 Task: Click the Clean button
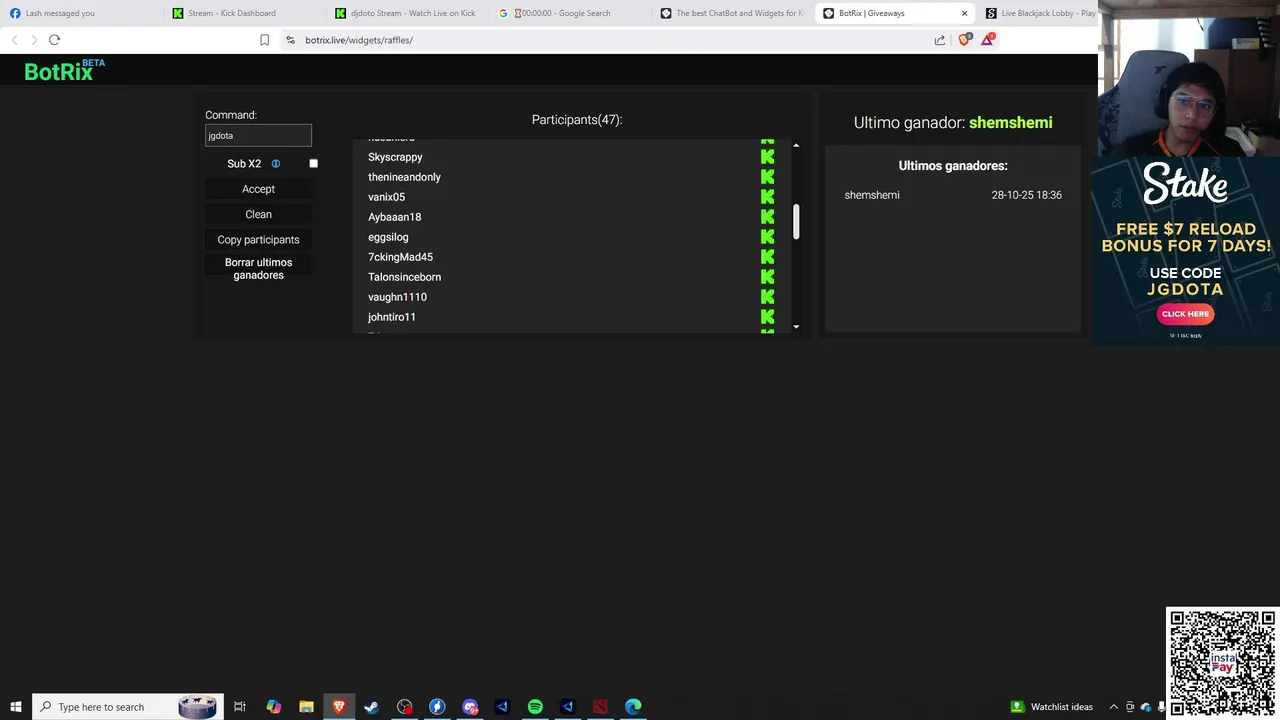click(258, 214)
